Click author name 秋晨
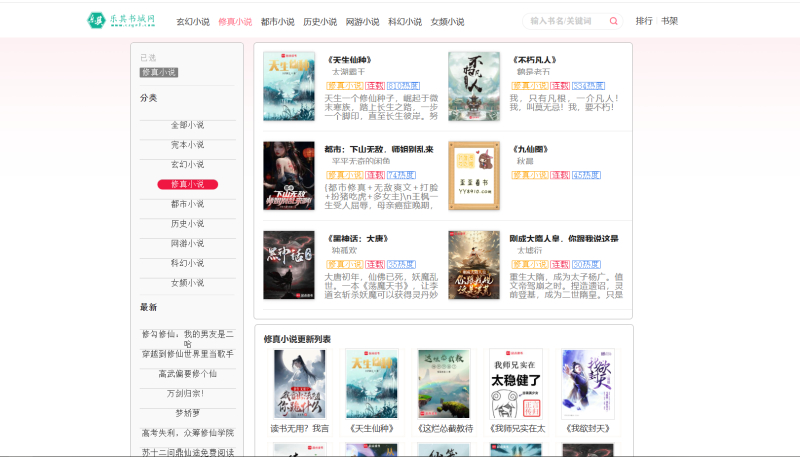Screen dimensions: 800x457 [x=525, y=161]
